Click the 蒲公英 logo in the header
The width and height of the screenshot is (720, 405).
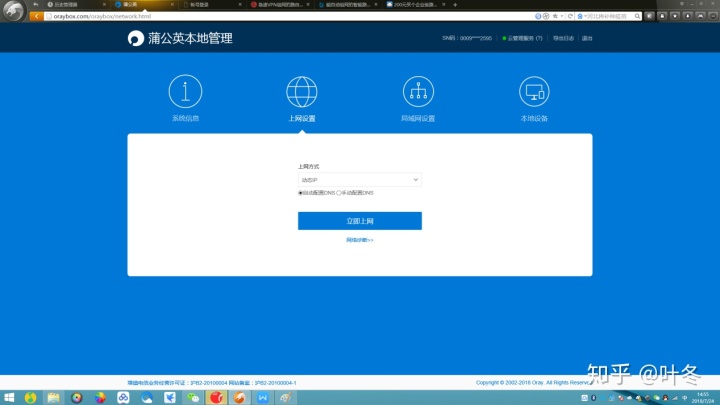136,38
